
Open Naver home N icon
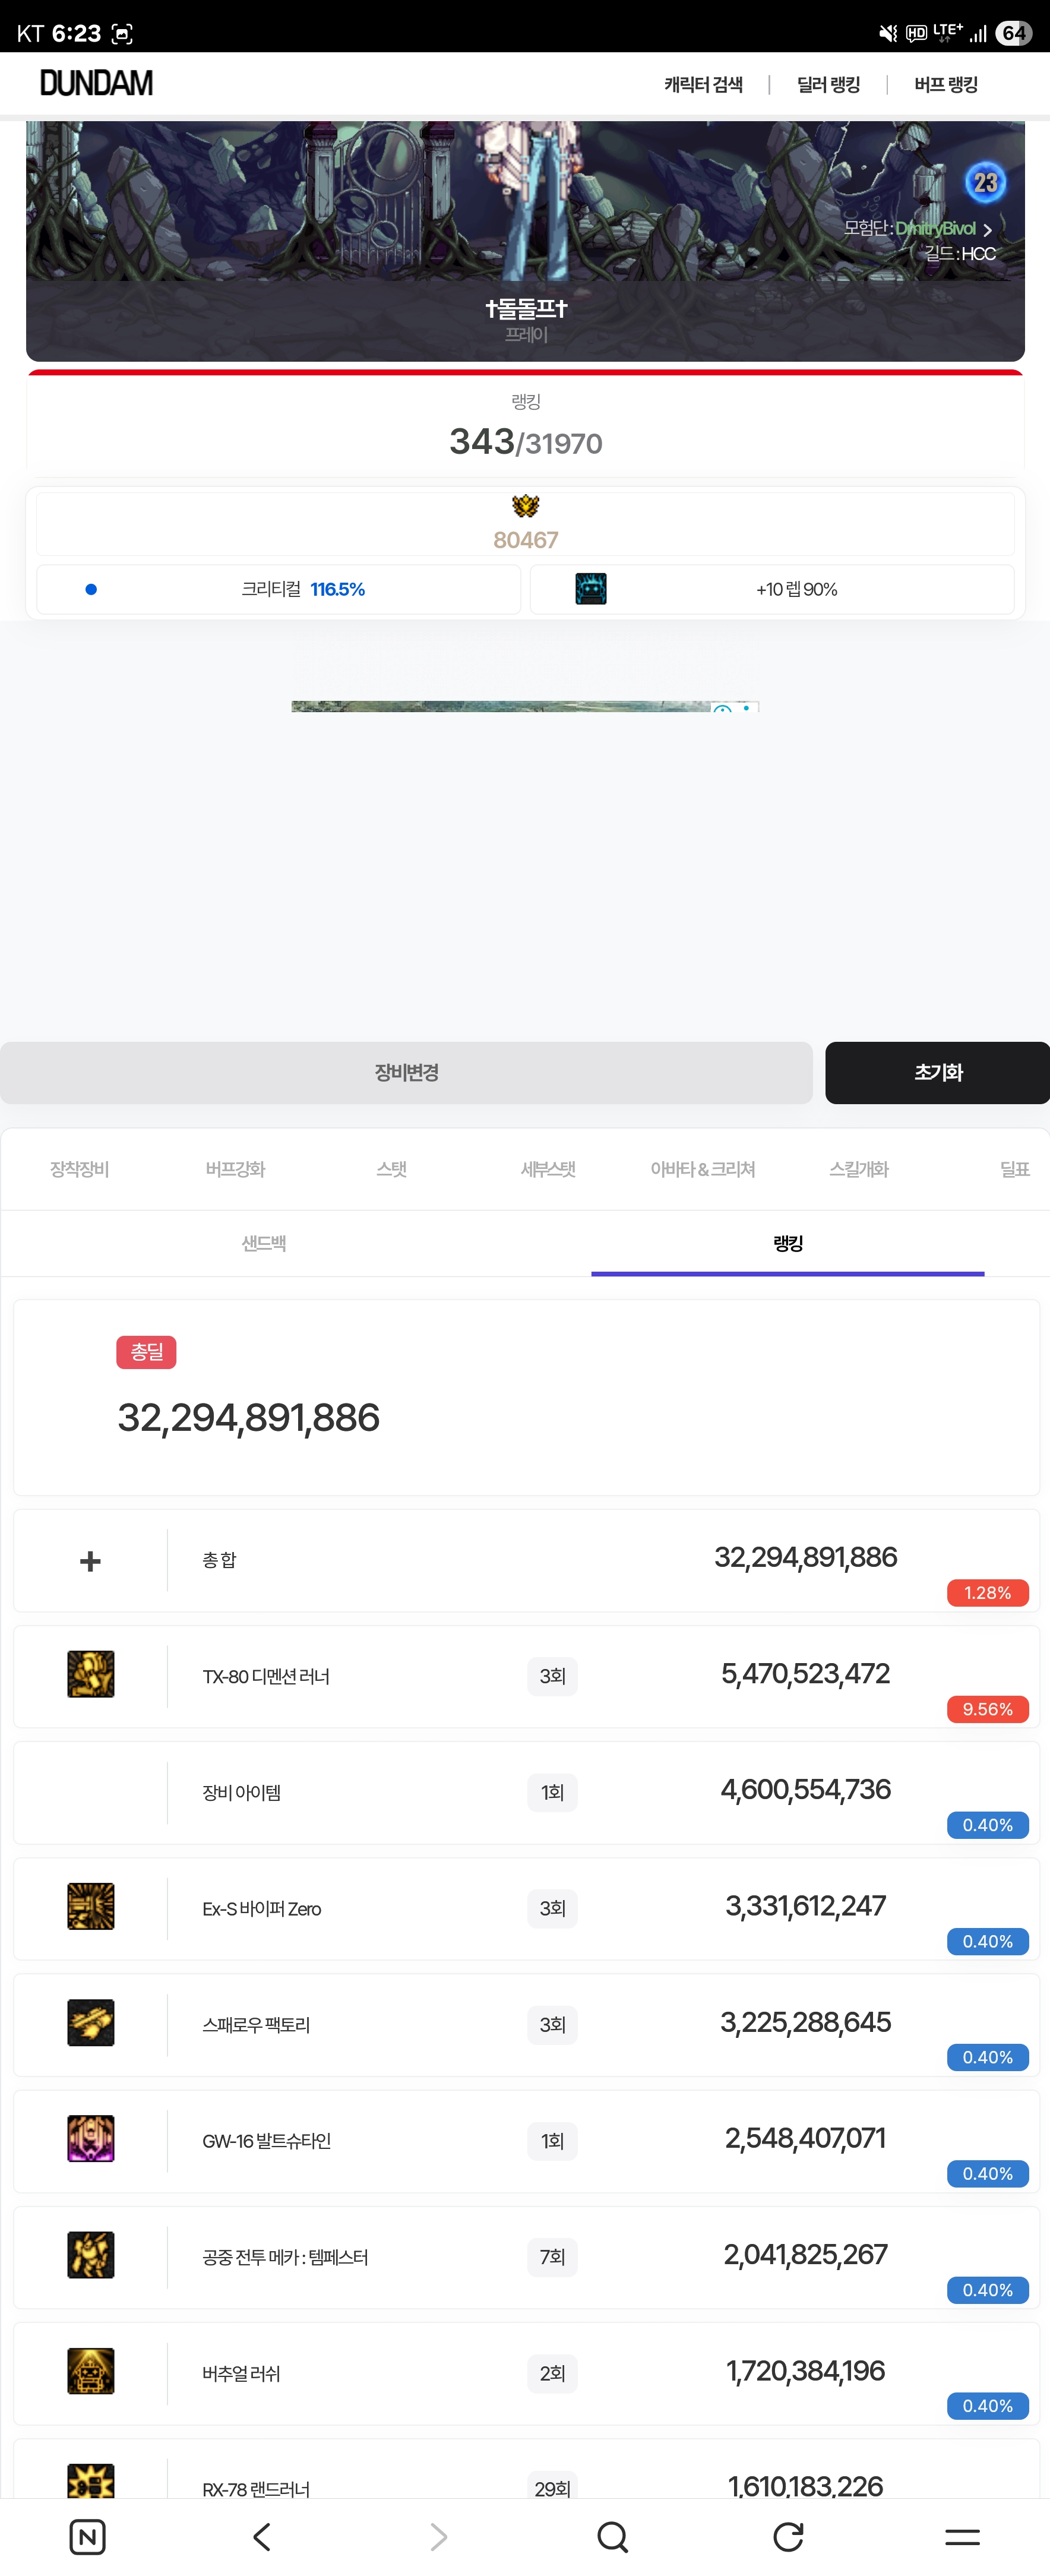[x=88, y=2537]
